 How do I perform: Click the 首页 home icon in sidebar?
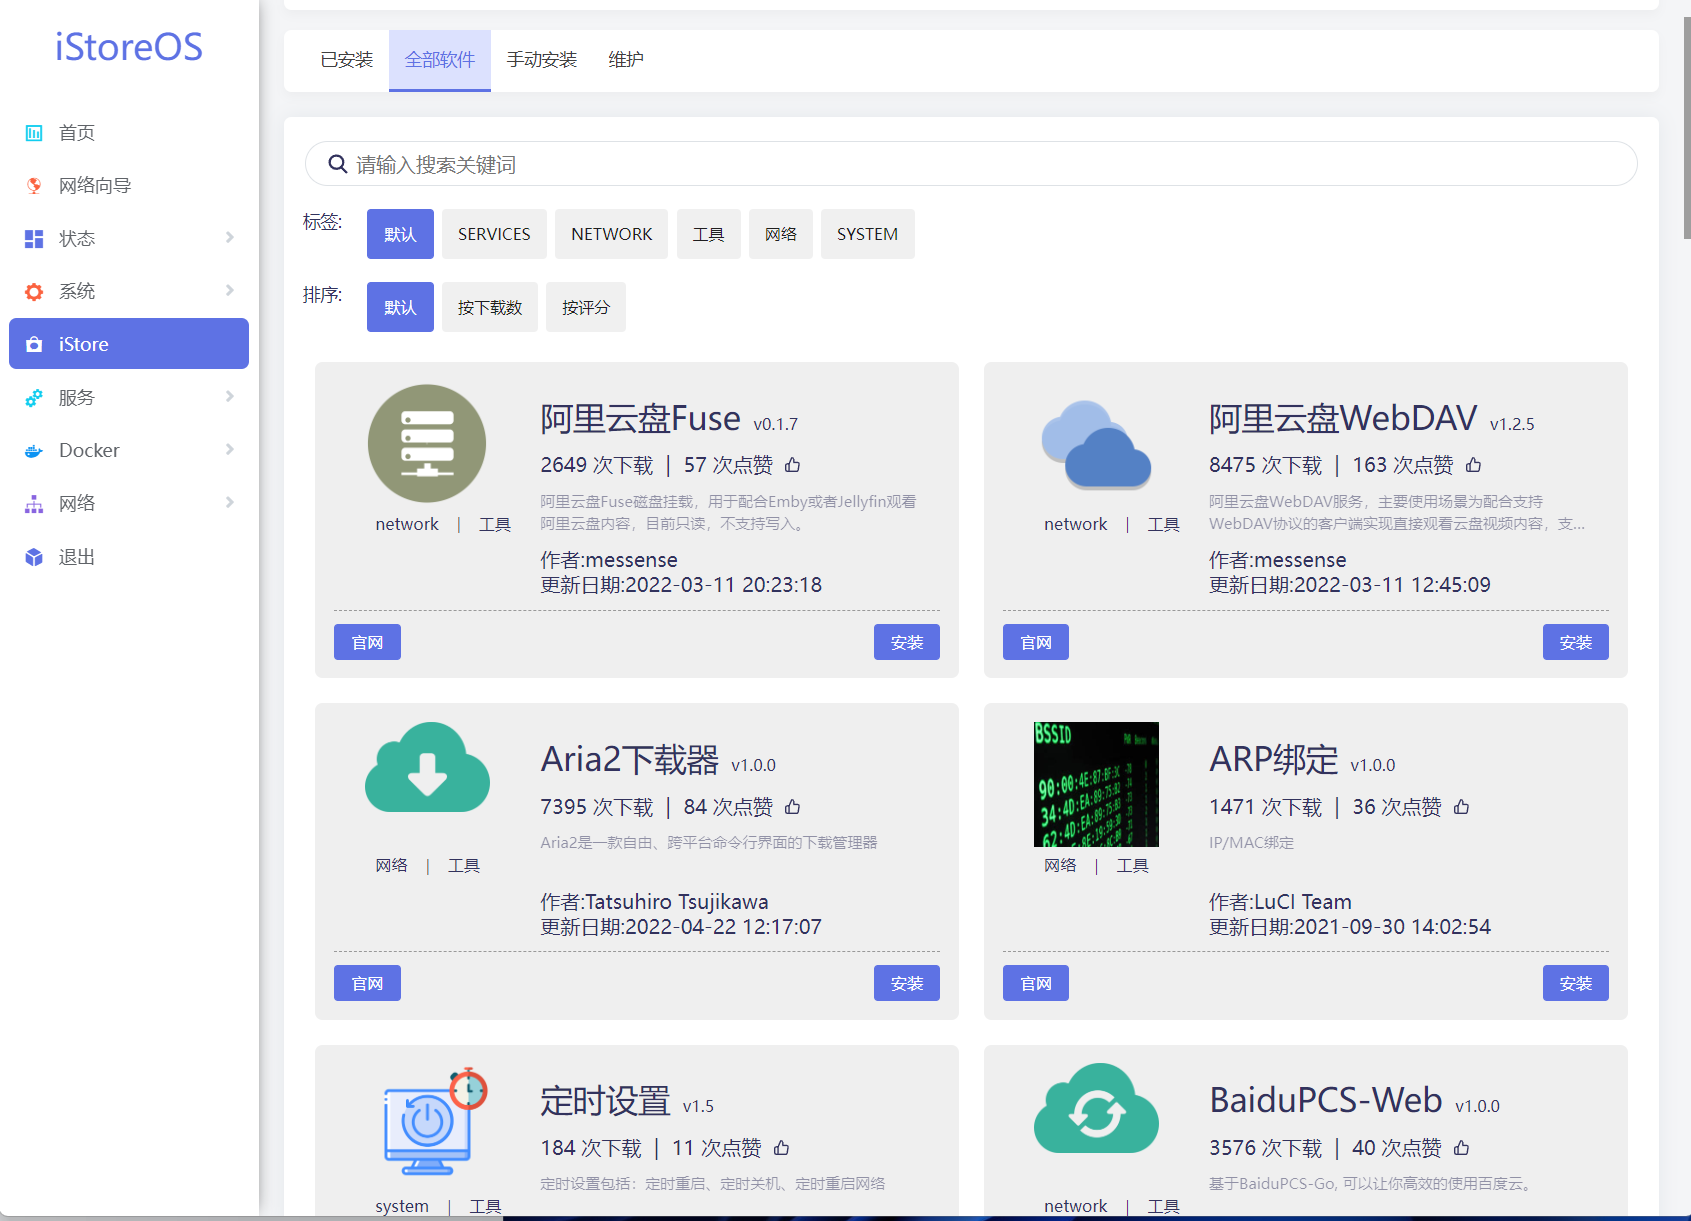[34, 133]
